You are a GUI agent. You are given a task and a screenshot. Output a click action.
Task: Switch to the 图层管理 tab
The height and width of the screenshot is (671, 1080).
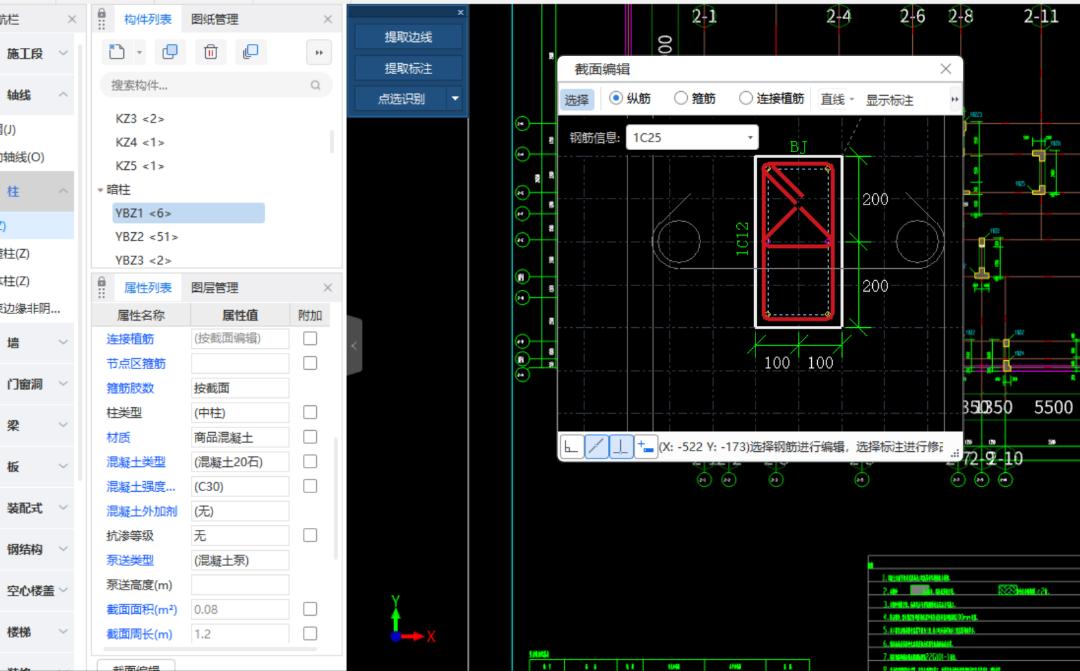click(215, 287)
